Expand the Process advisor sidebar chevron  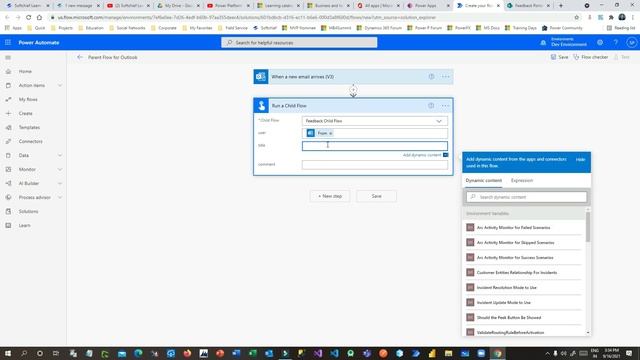(60, 198)
